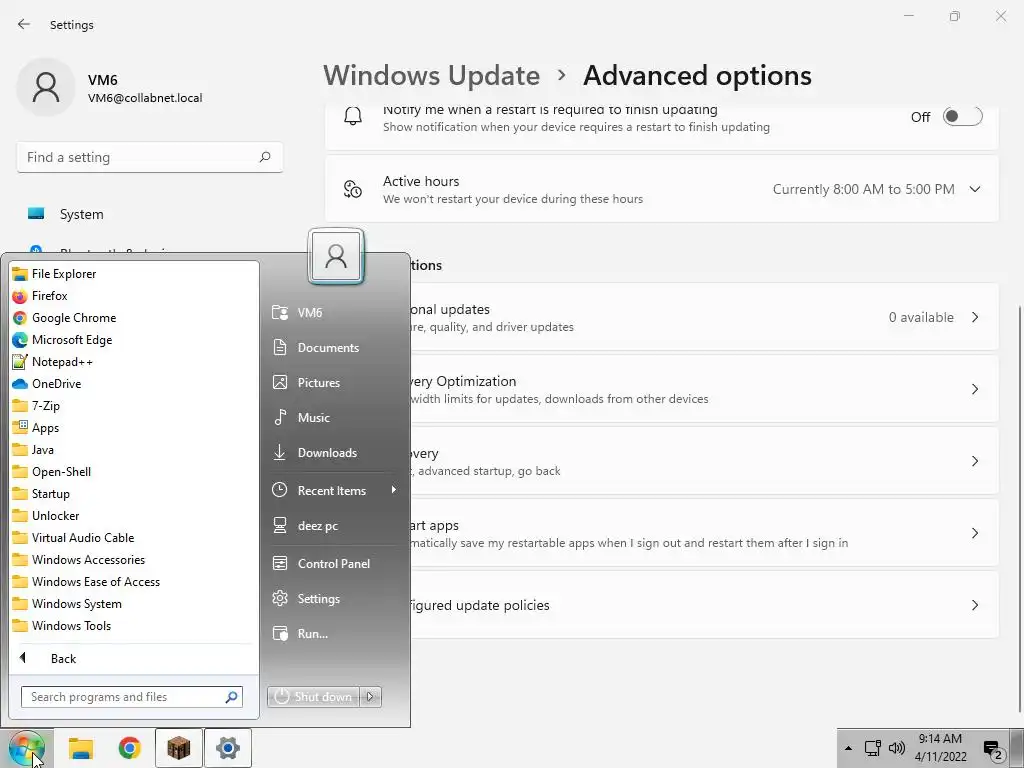This screenshot has height=768, width=1024.
Task: Expand the Apps folder
Action: pyautogui.click(x=134, y=428)
